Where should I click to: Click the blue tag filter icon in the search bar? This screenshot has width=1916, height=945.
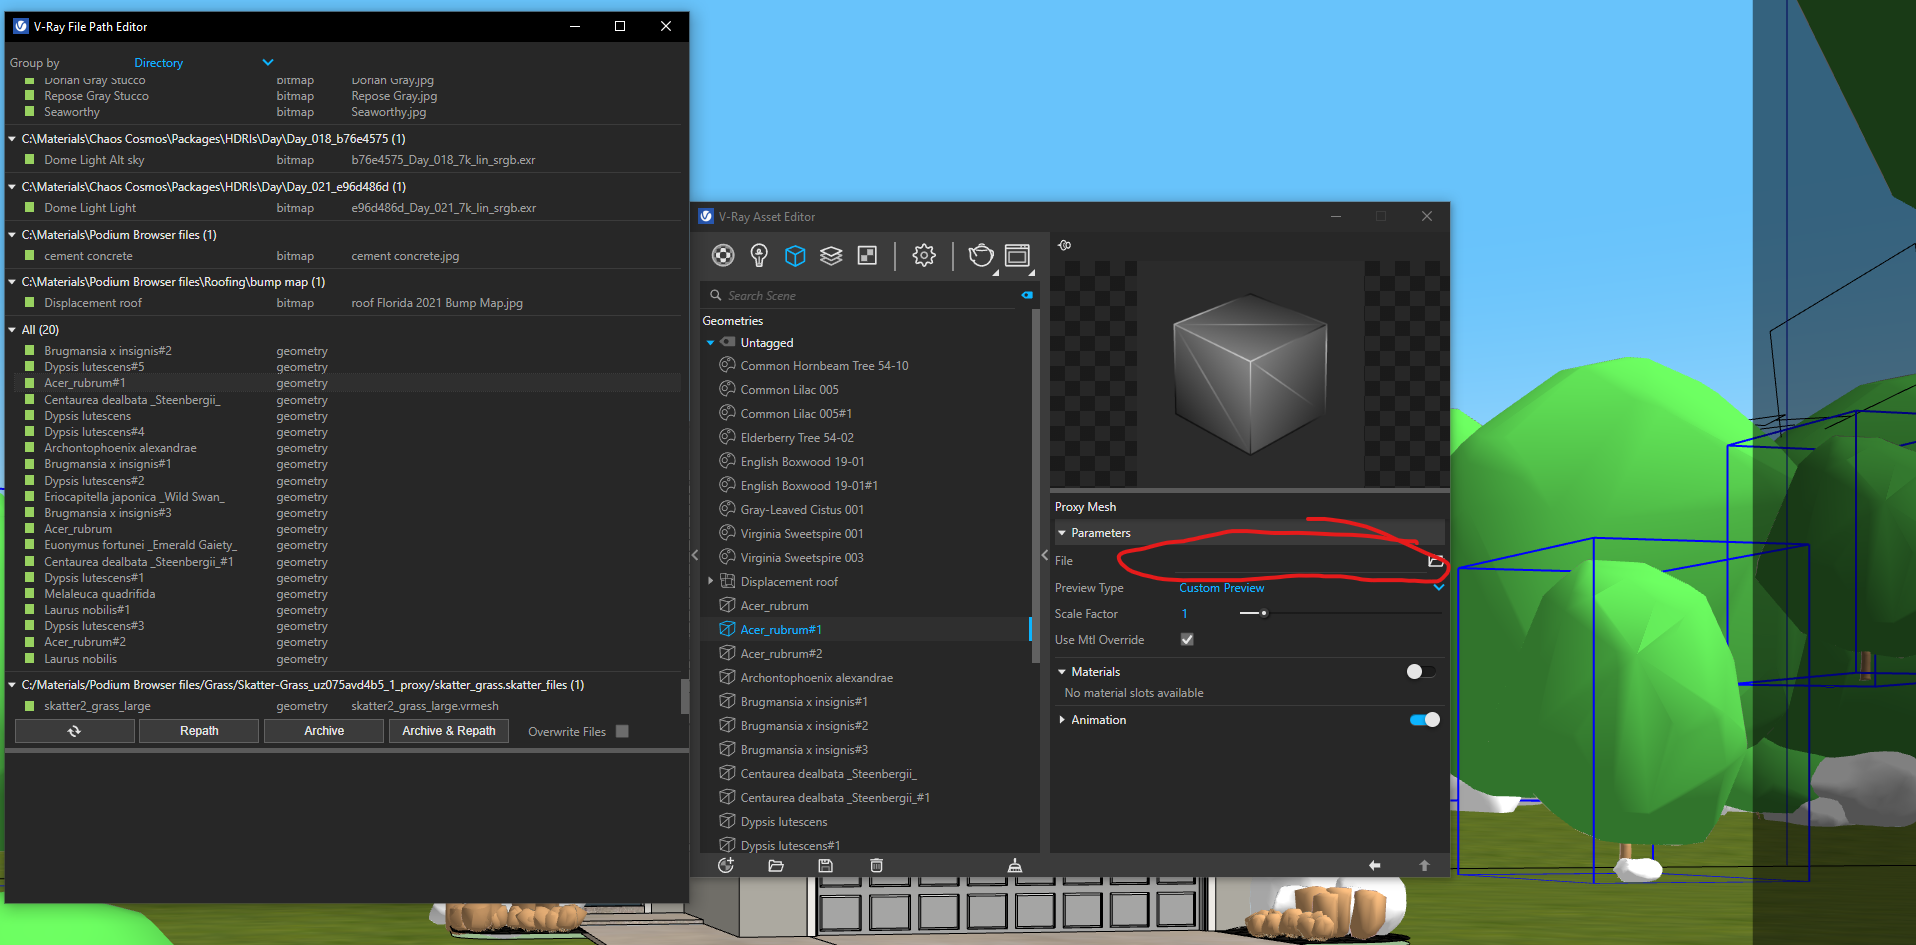(x=1026, y=295)
